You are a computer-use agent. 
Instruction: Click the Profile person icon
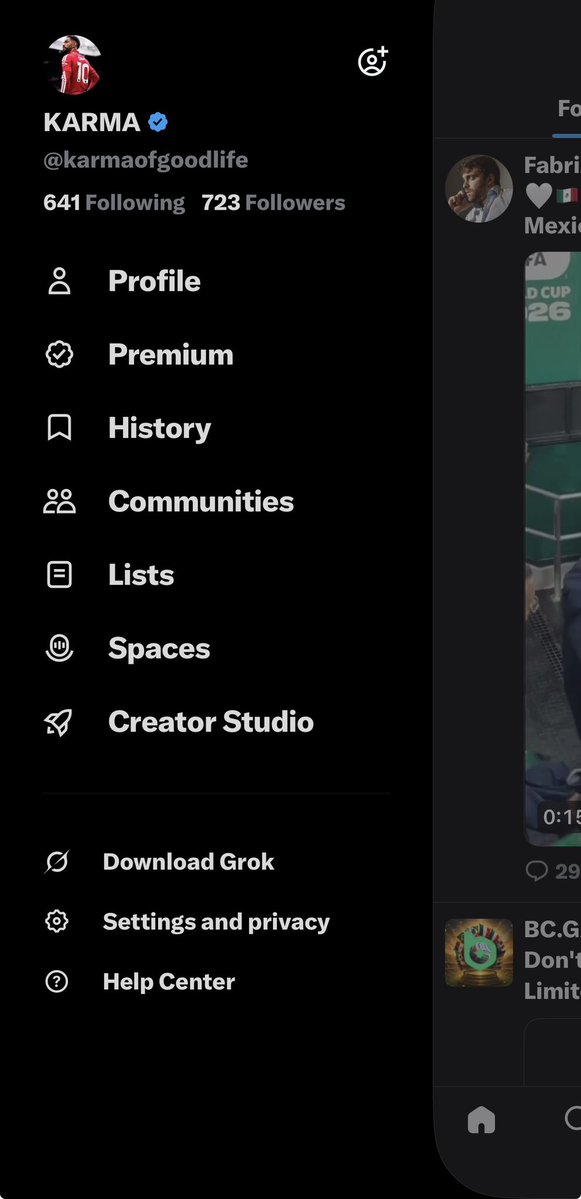(60, 281)
